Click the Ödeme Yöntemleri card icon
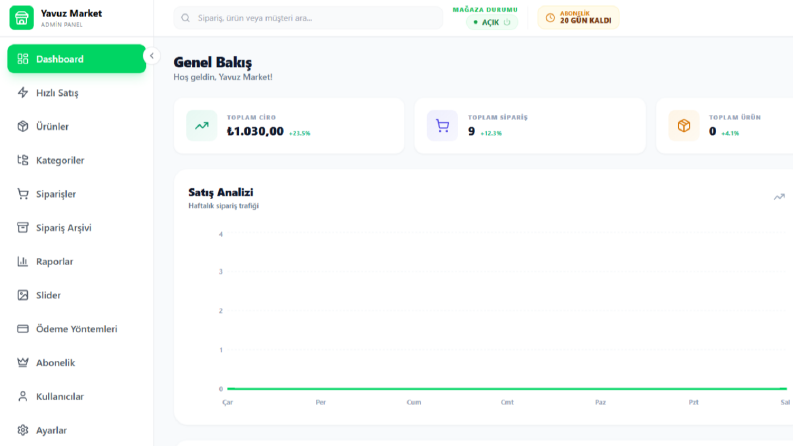The image size is (793, 446). (23, 329)
